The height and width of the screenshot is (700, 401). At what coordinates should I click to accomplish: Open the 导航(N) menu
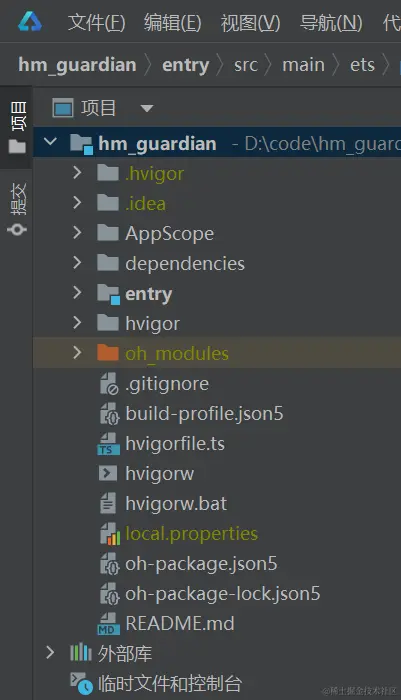point(331,23)
